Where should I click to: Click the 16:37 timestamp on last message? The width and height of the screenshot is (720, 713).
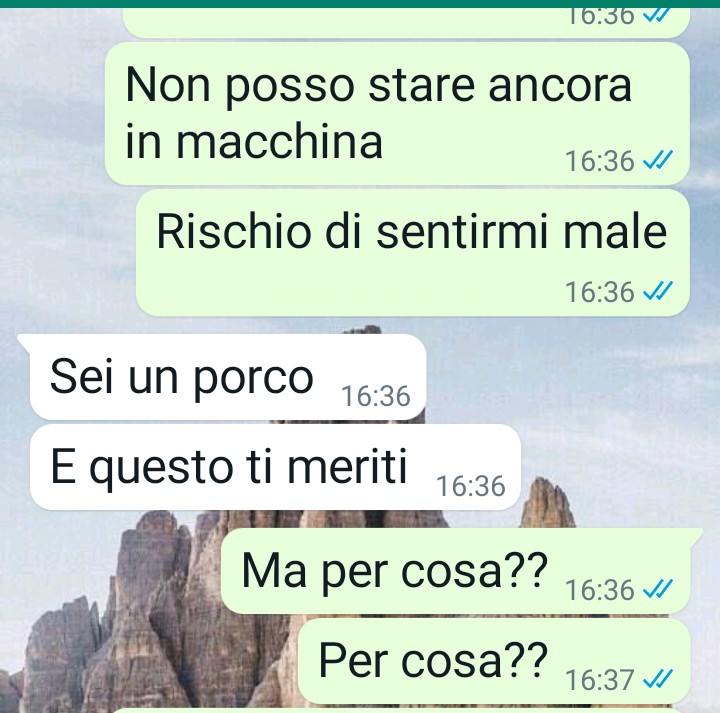599,679
